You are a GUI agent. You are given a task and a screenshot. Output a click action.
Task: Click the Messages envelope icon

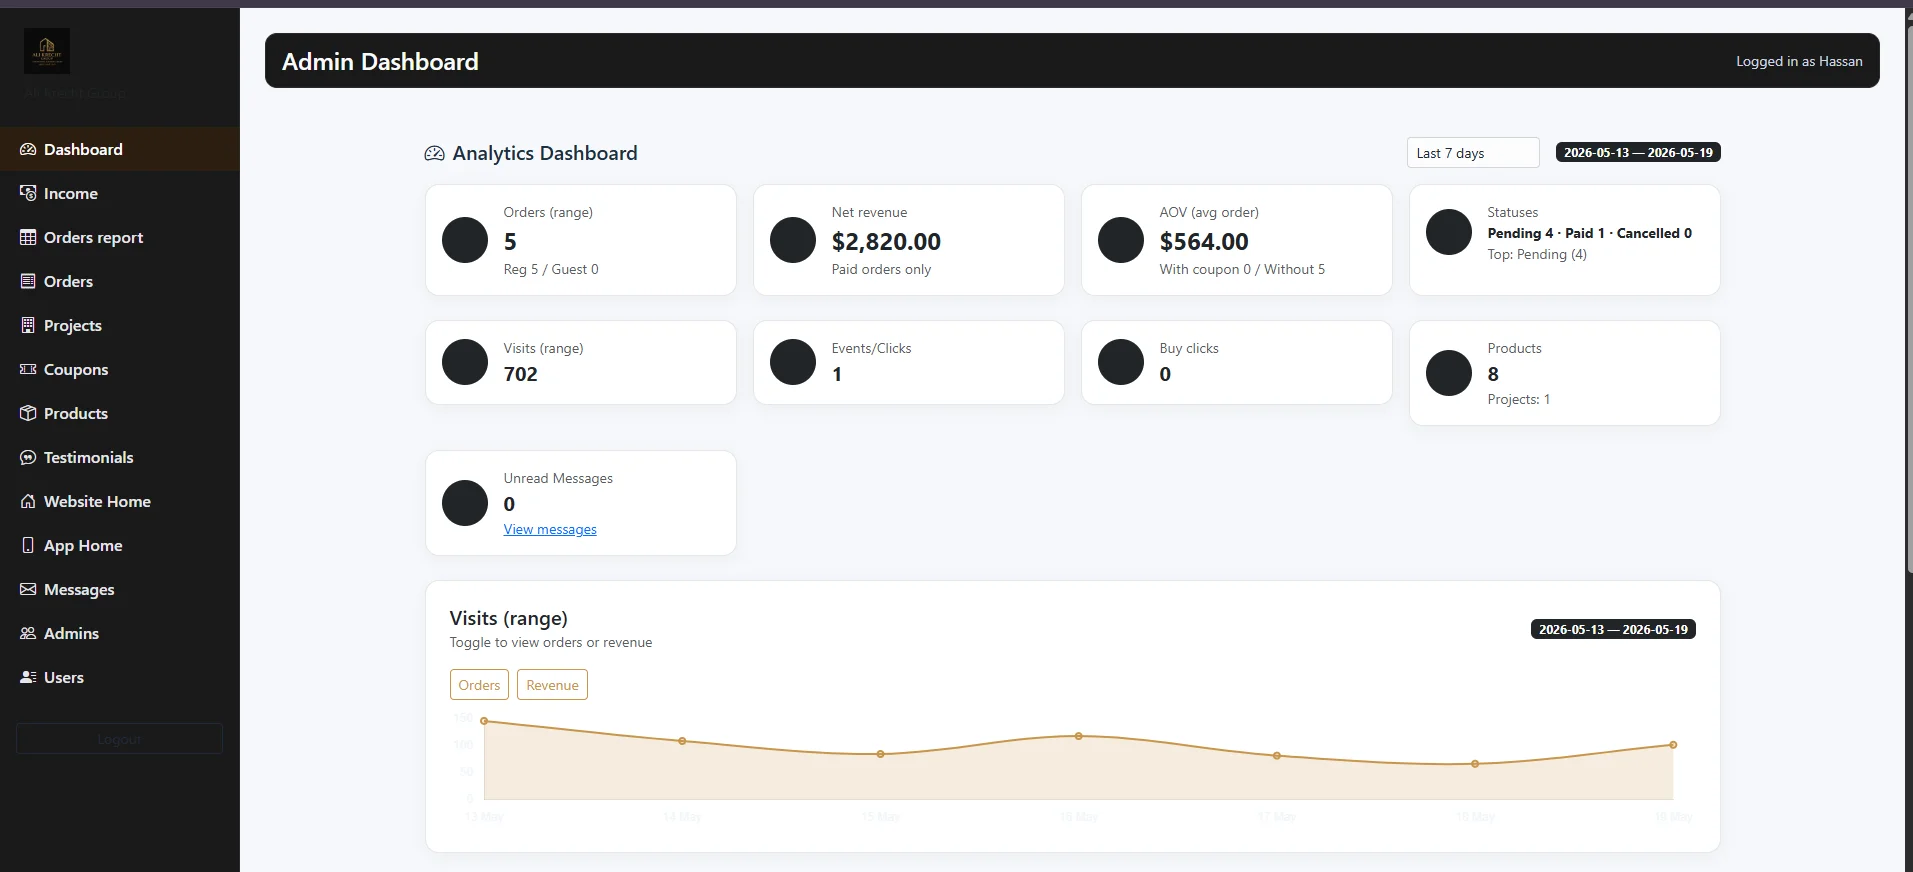pyautogui.click(x=28, y=589)
